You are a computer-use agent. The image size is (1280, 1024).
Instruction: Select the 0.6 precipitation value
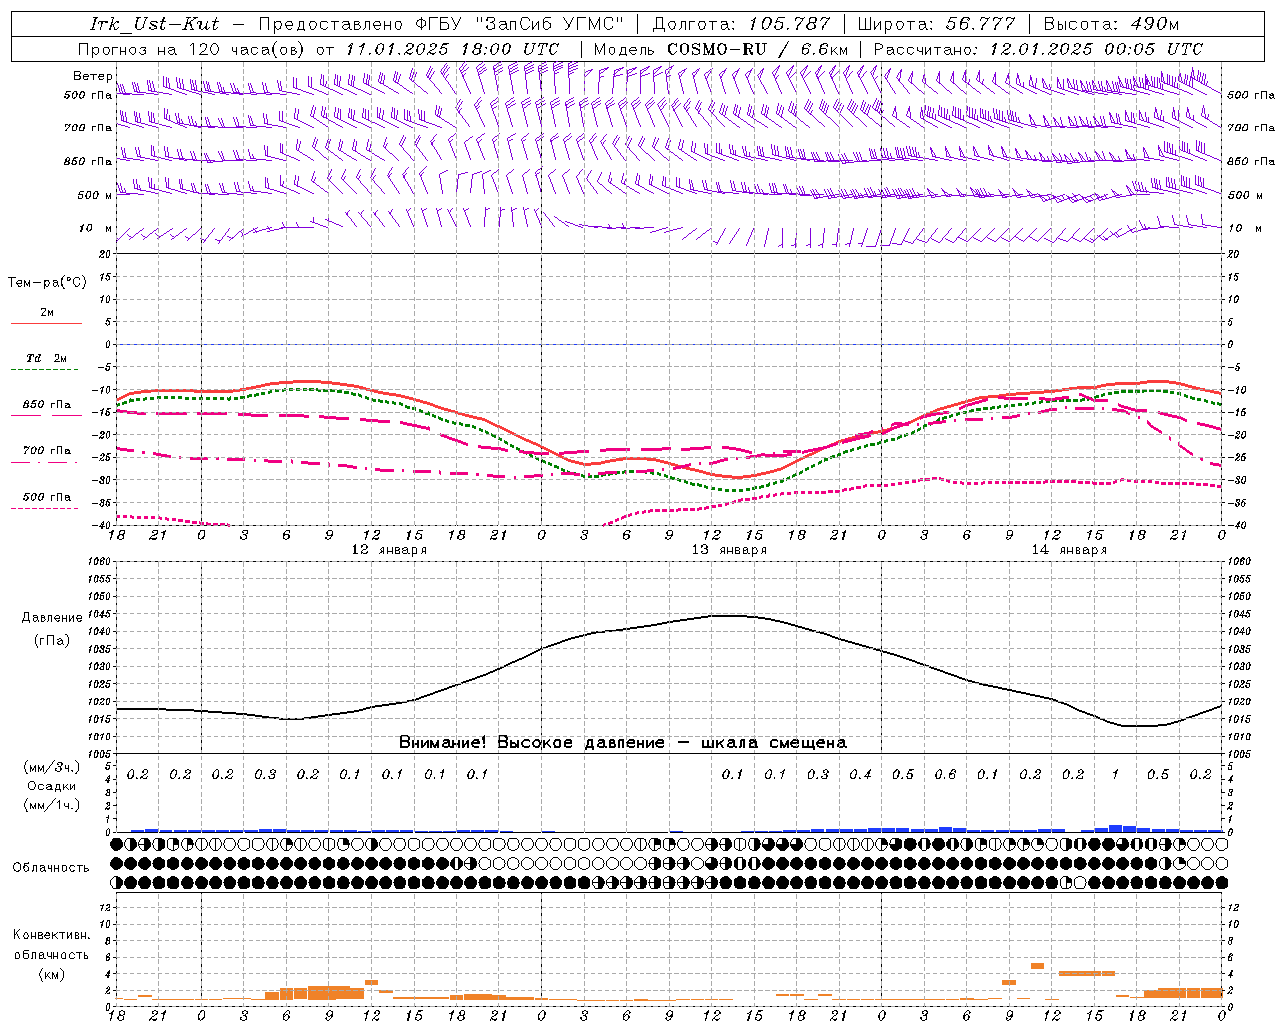945,775
